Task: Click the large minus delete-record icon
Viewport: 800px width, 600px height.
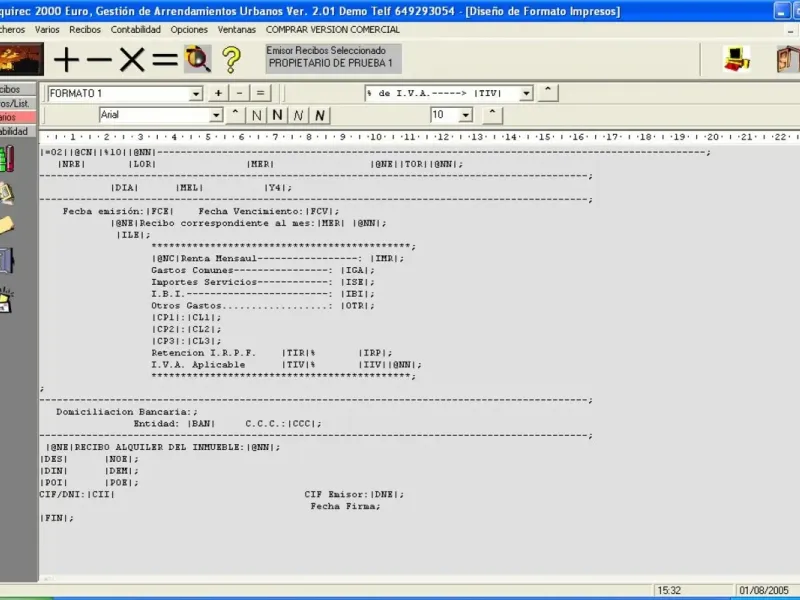Action: (x=99, y=60)
